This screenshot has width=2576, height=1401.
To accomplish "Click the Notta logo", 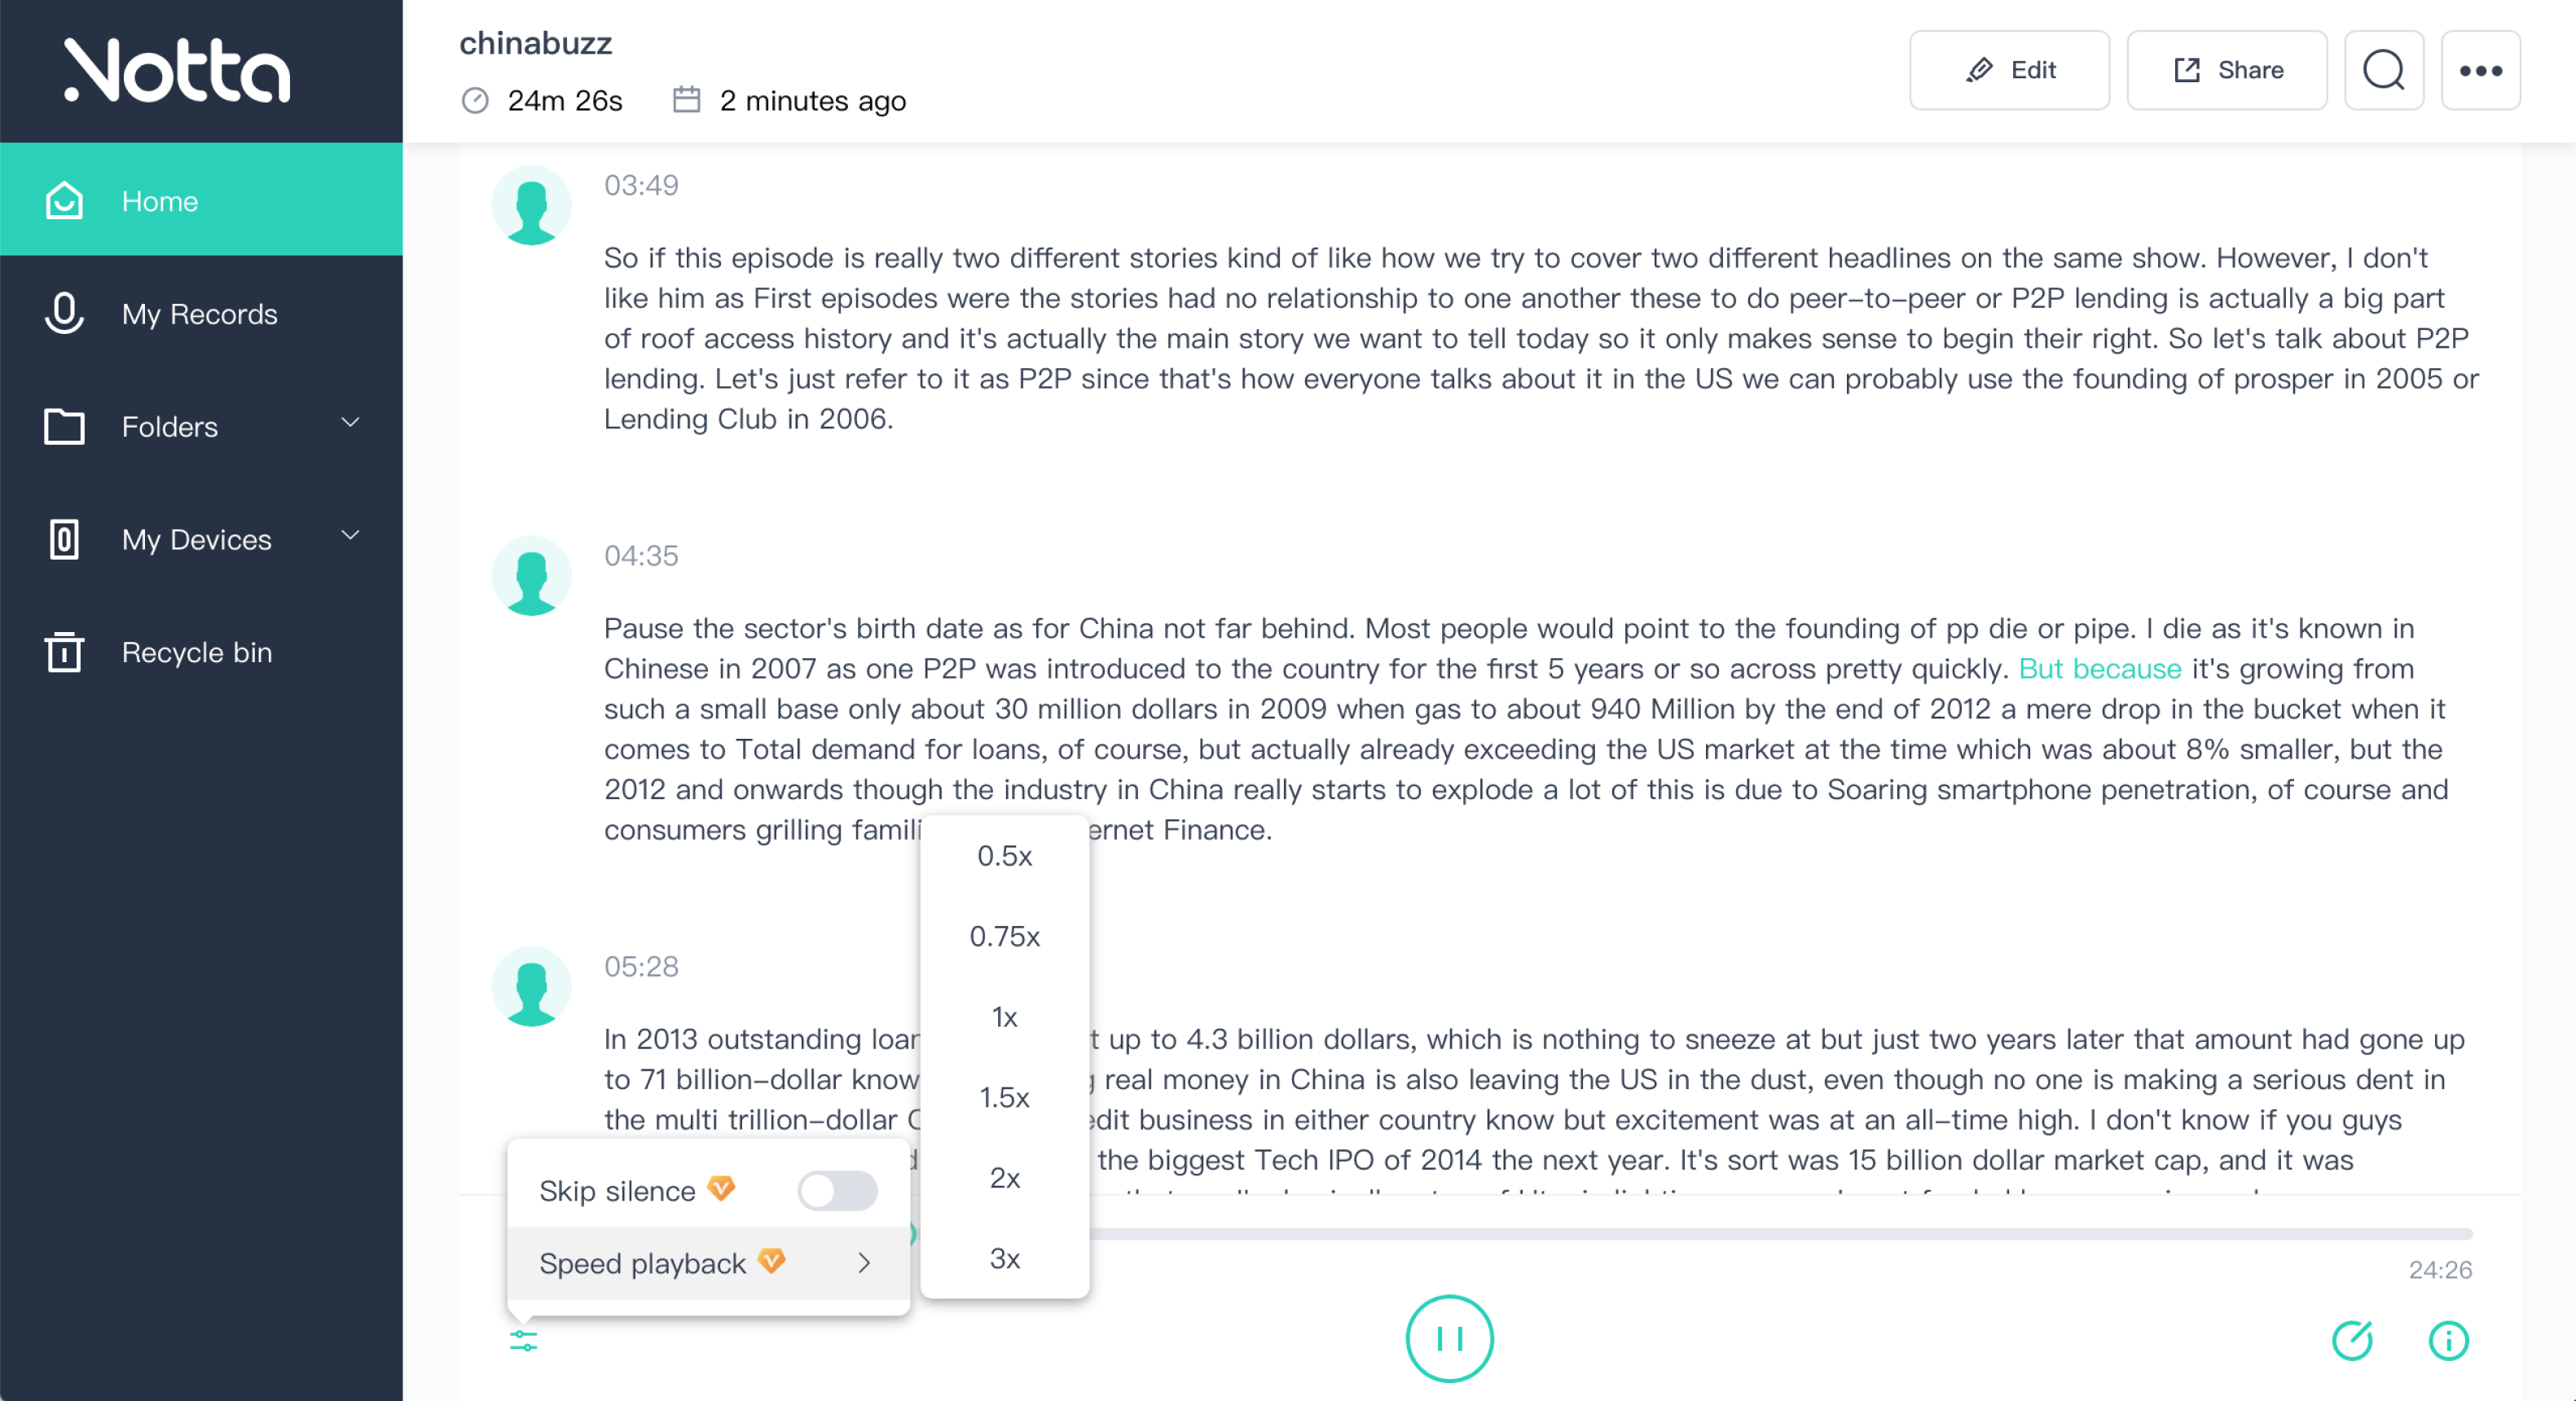I will point(178,70).
